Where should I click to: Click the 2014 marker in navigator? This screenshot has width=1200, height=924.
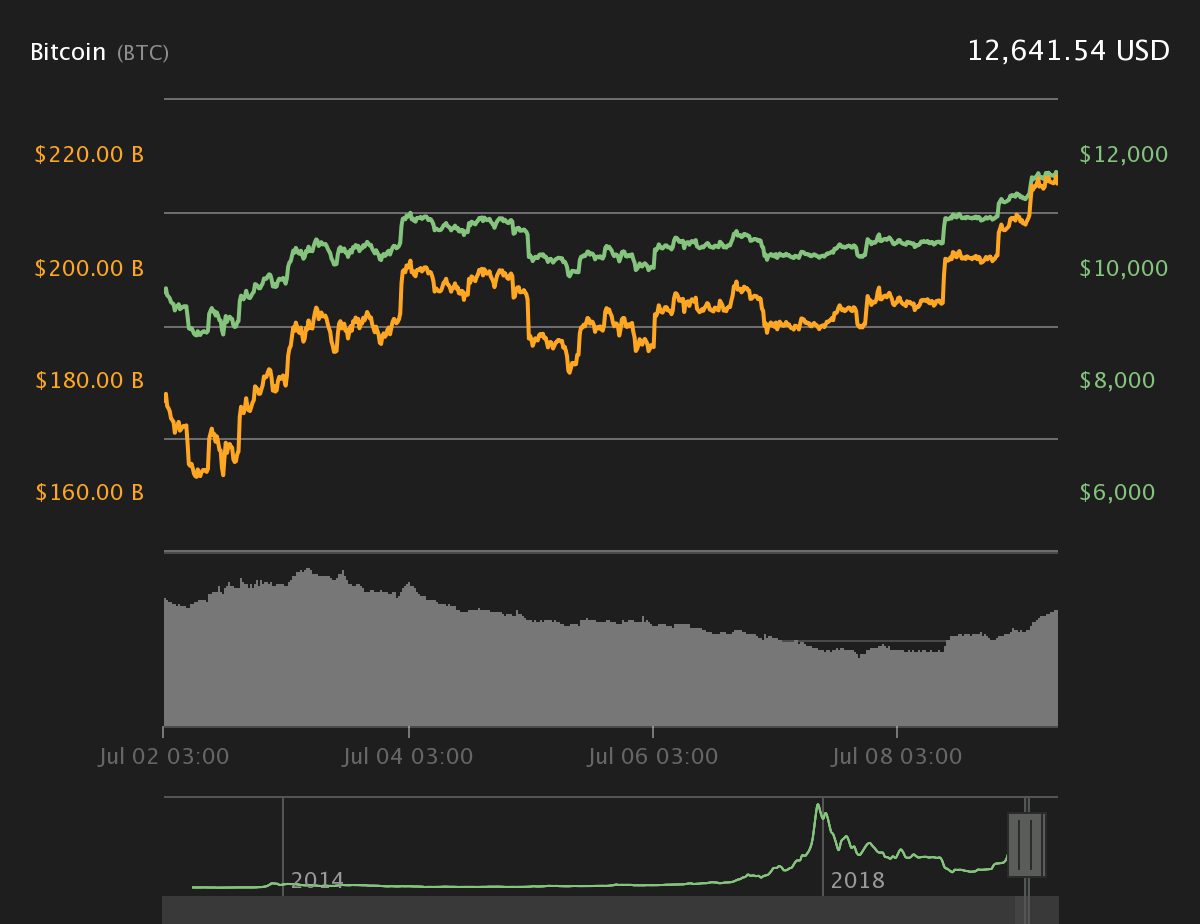[317, 881]
